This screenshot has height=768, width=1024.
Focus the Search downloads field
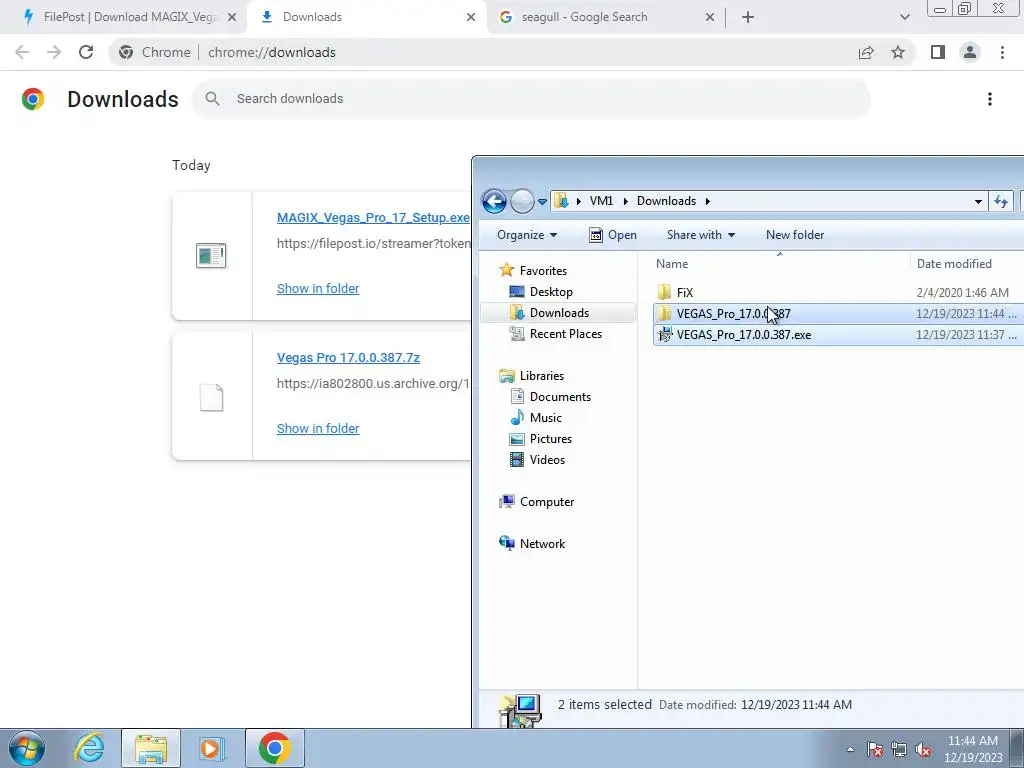[x=531, y=99]
